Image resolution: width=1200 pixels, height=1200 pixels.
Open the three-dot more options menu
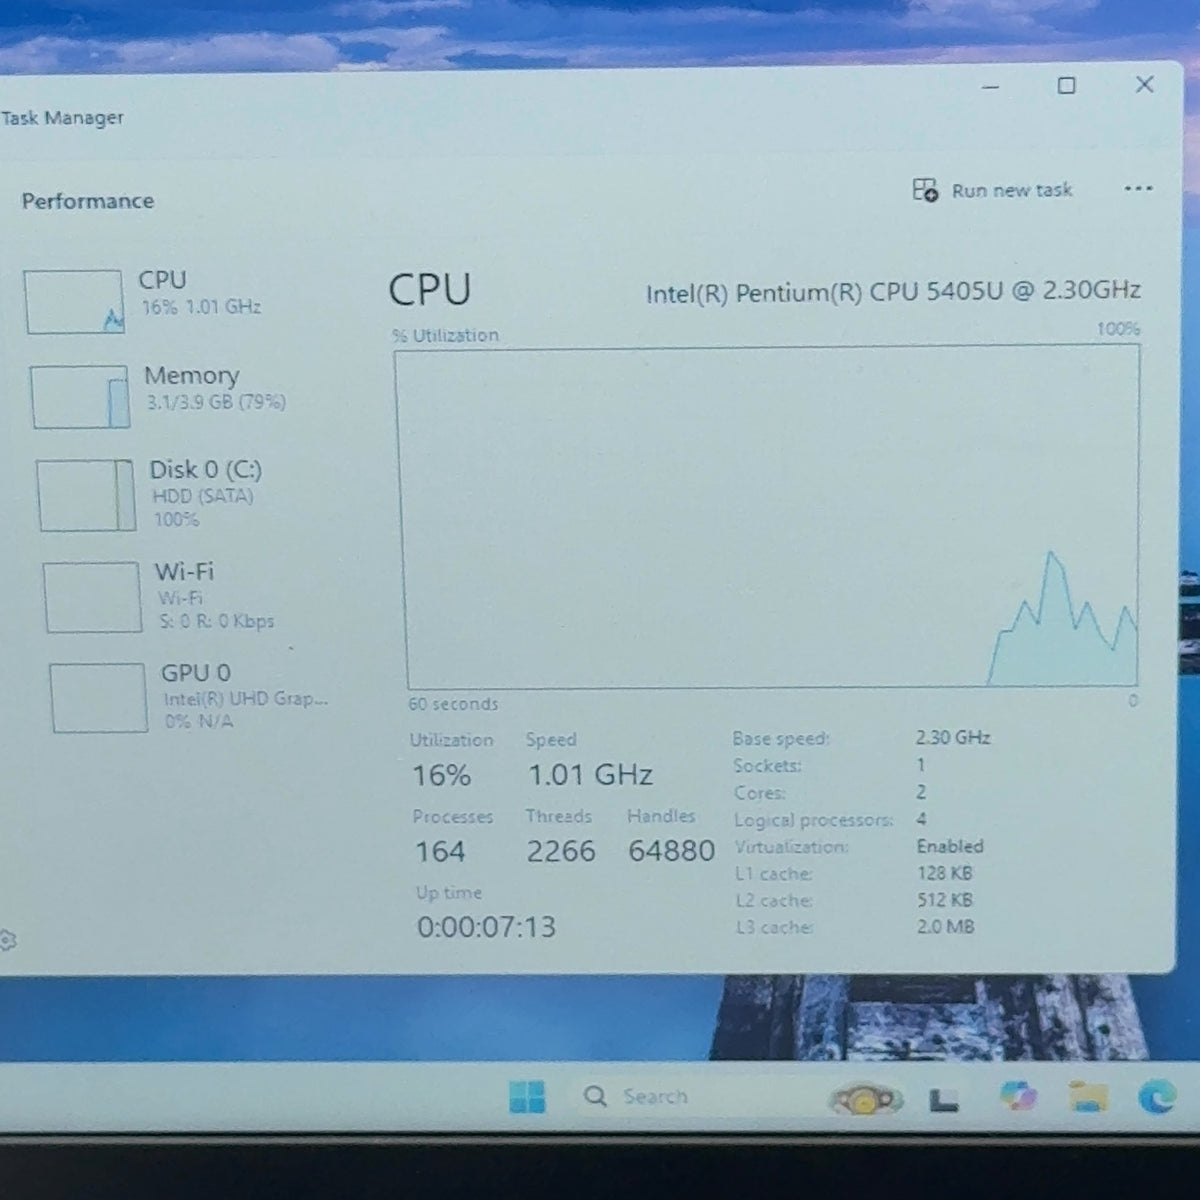(x=1138, y=189)
